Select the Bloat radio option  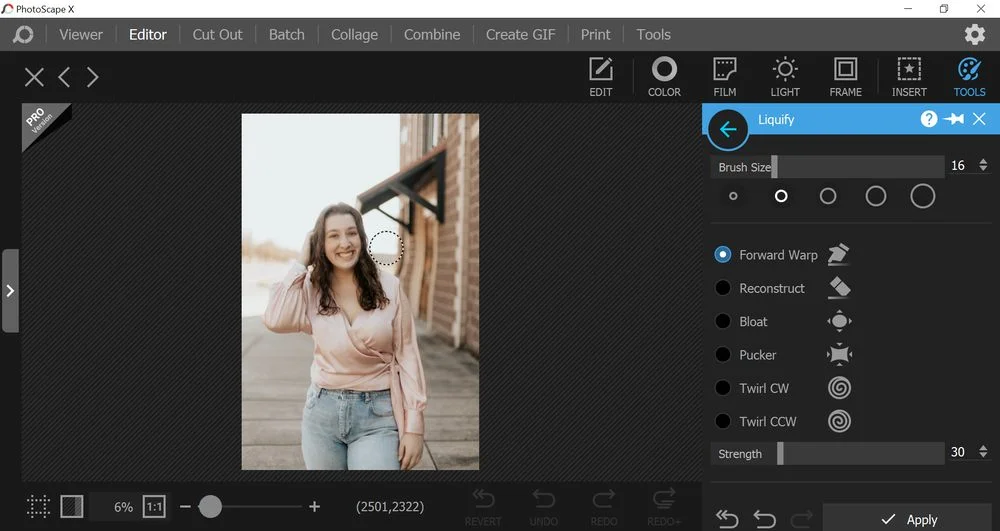pyautogui.click(x=723, y=321)
